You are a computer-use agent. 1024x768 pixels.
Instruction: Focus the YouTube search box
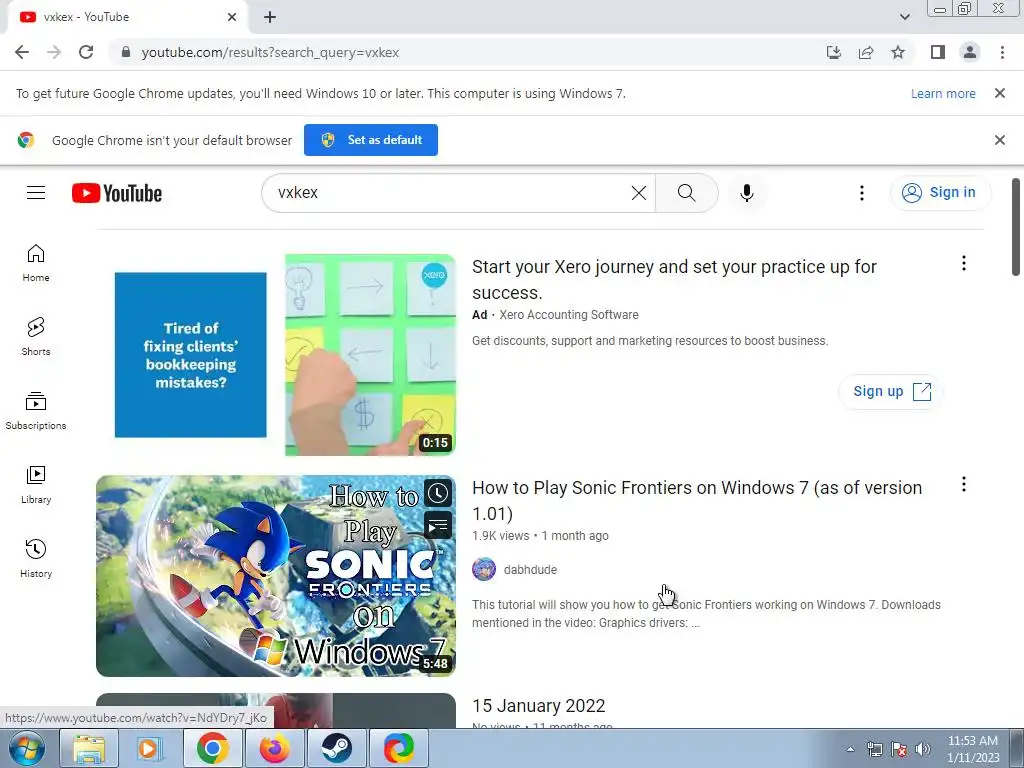(x=451, y=193)
